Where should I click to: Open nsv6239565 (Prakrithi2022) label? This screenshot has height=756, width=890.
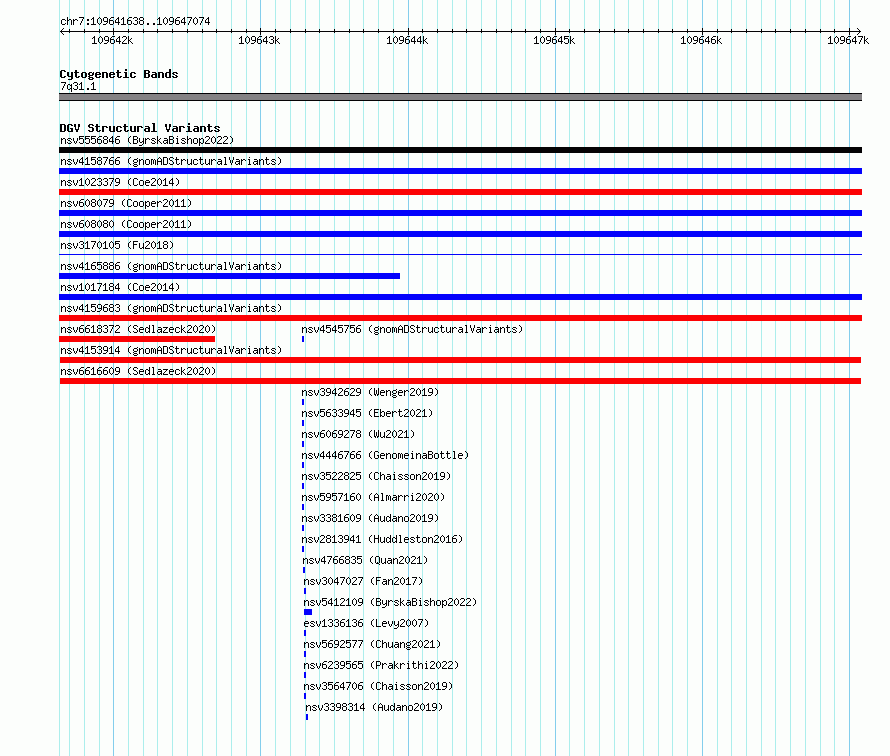[x=381, y=665]
